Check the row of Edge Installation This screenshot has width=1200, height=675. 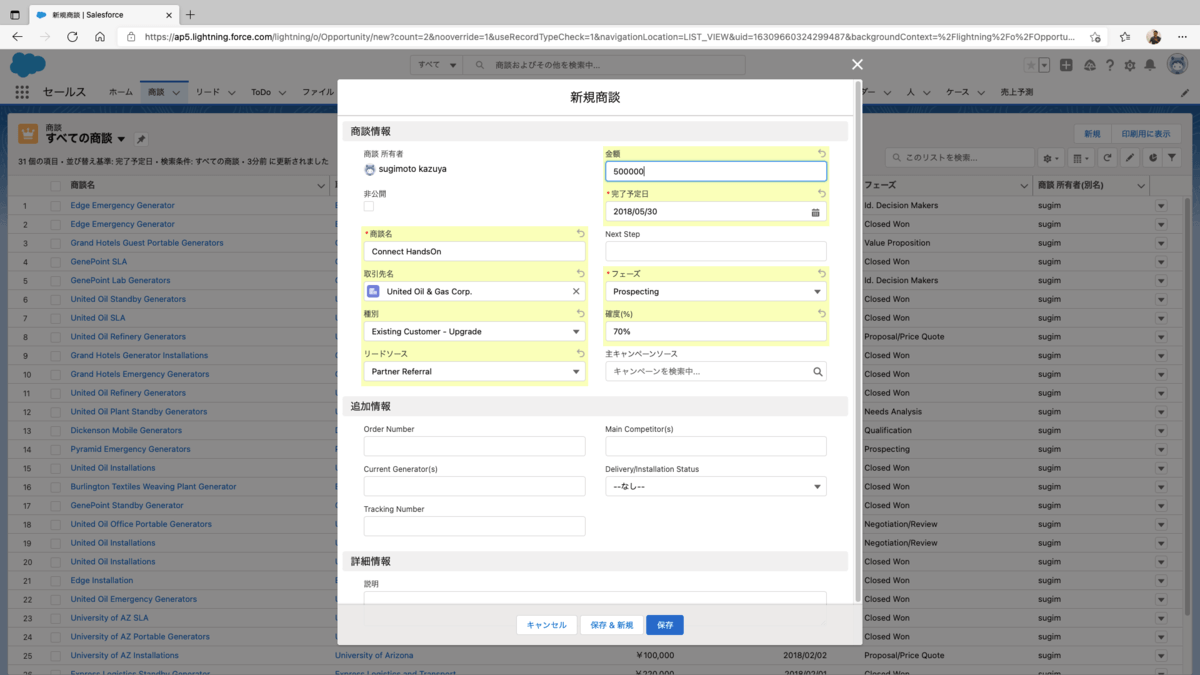[x=56, y=580]
